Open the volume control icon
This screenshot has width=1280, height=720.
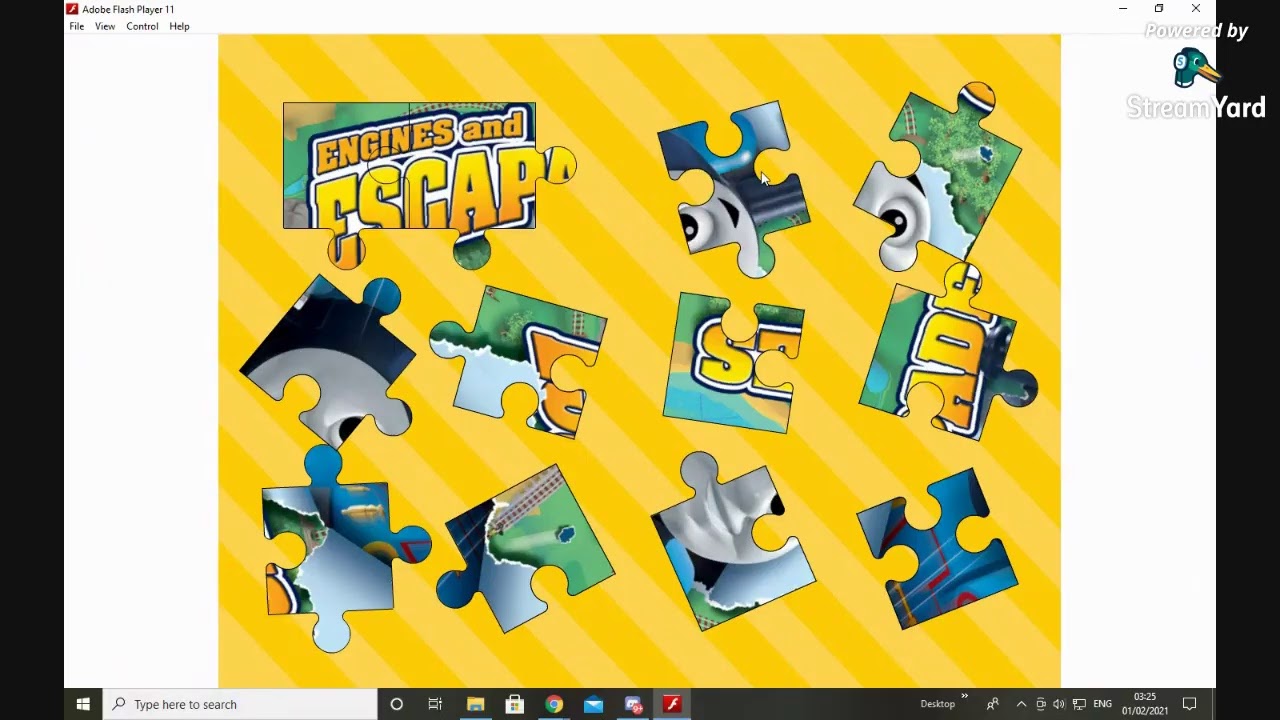[x=1059, y=704]
